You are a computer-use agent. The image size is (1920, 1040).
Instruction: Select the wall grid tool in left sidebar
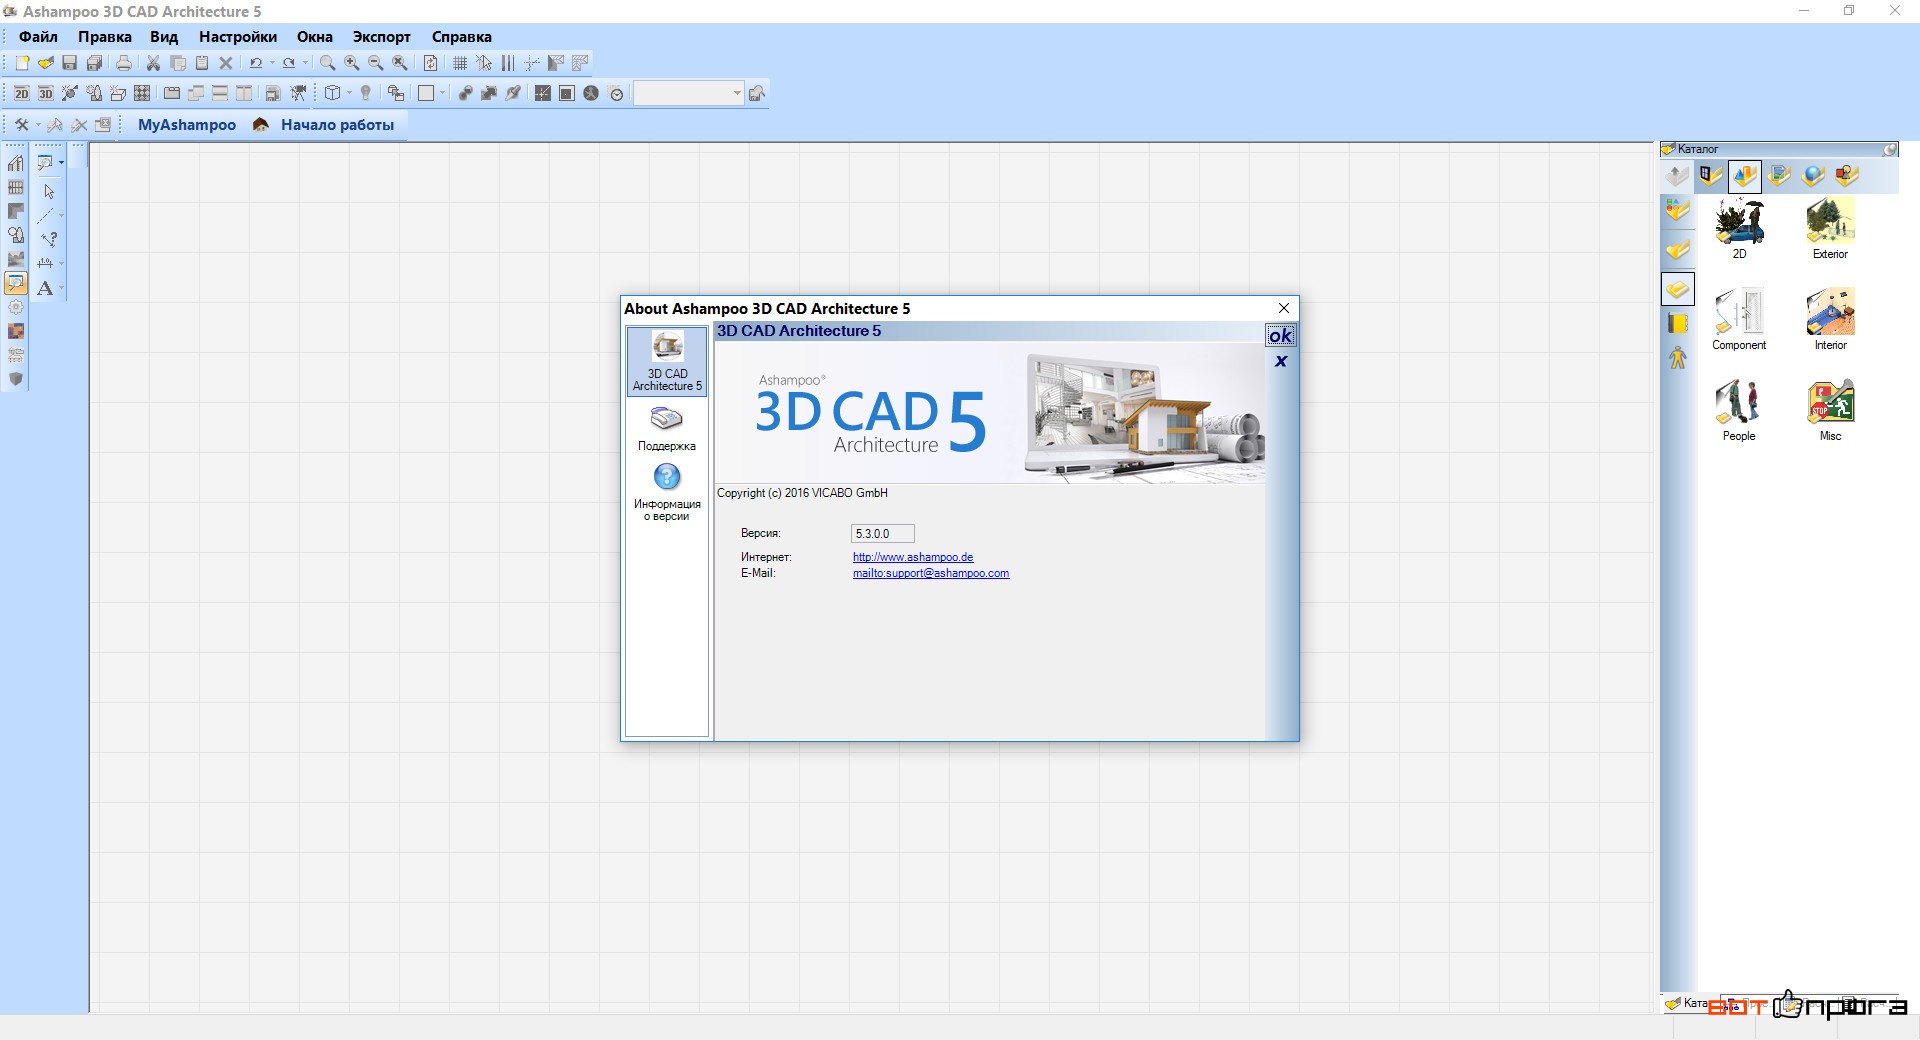coord(15,187)
